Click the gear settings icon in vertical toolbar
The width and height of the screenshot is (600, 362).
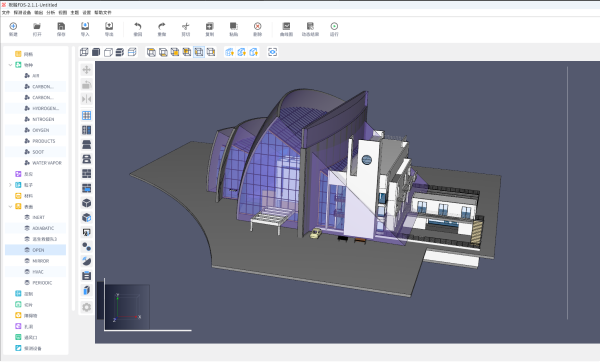[x=86, y=307]
